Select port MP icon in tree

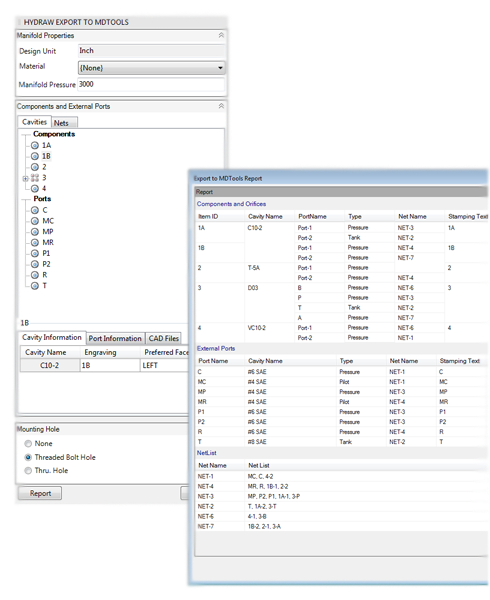[x=35, y=232]
